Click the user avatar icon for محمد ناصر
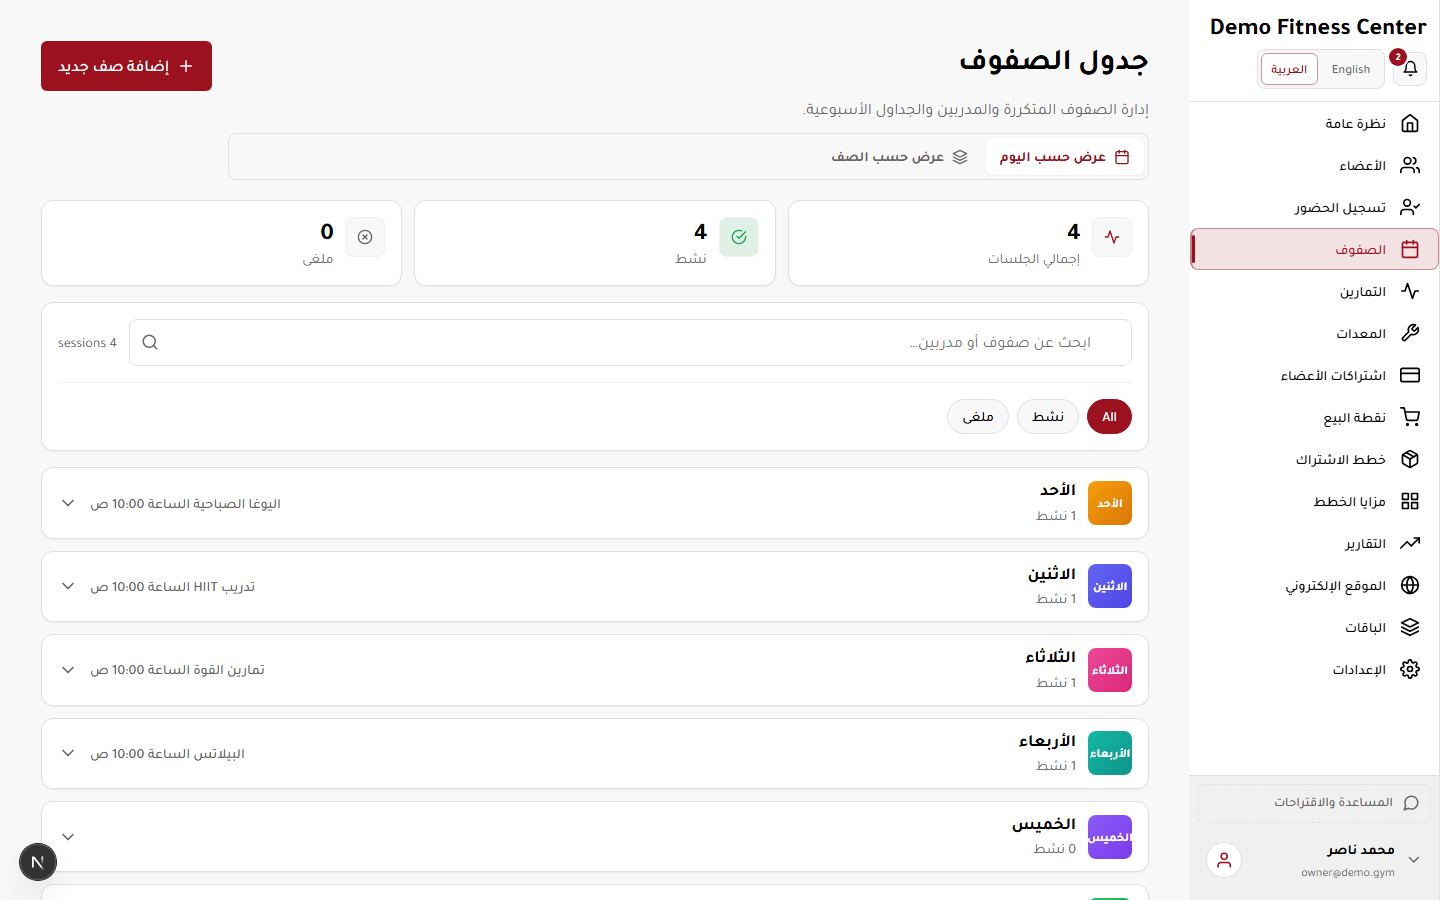The image size is (1440, 900). (x=1224, y=860)
